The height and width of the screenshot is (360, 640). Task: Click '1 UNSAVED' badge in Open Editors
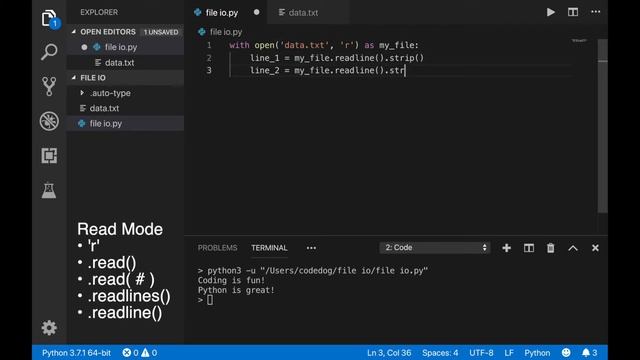pyautogui.click(x=161, y=32)
